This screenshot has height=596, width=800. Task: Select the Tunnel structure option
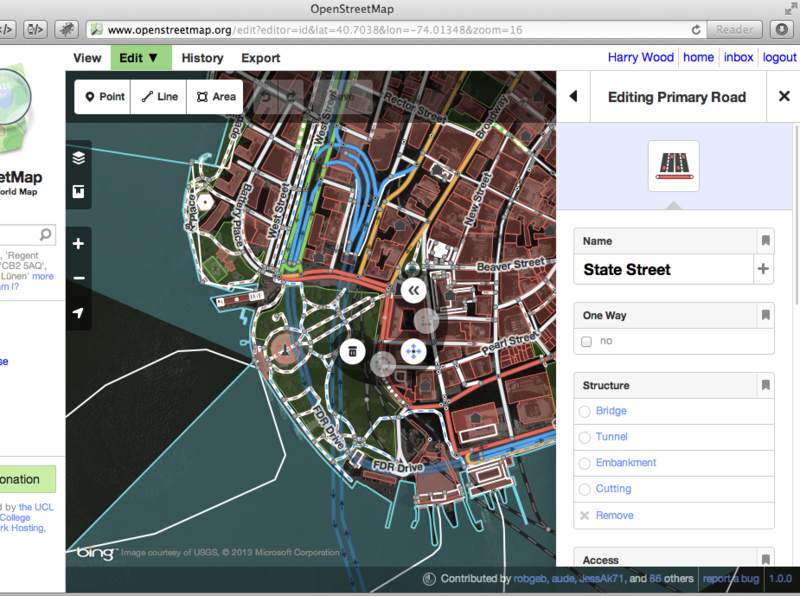(x=674, y=437)
